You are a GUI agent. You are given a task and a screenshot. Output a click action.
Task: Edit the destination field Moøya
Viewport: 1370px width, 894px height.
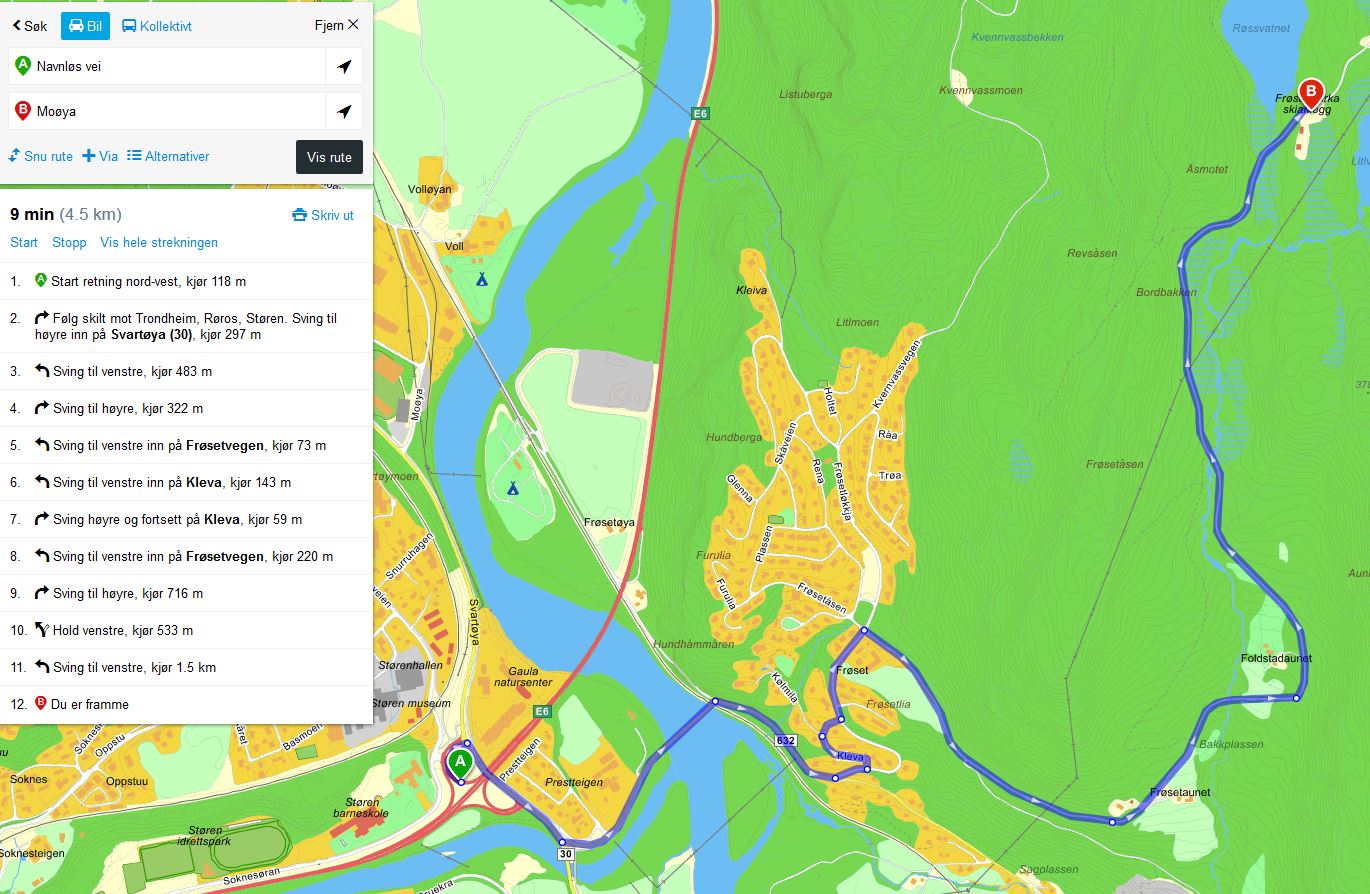pos(167,111)
